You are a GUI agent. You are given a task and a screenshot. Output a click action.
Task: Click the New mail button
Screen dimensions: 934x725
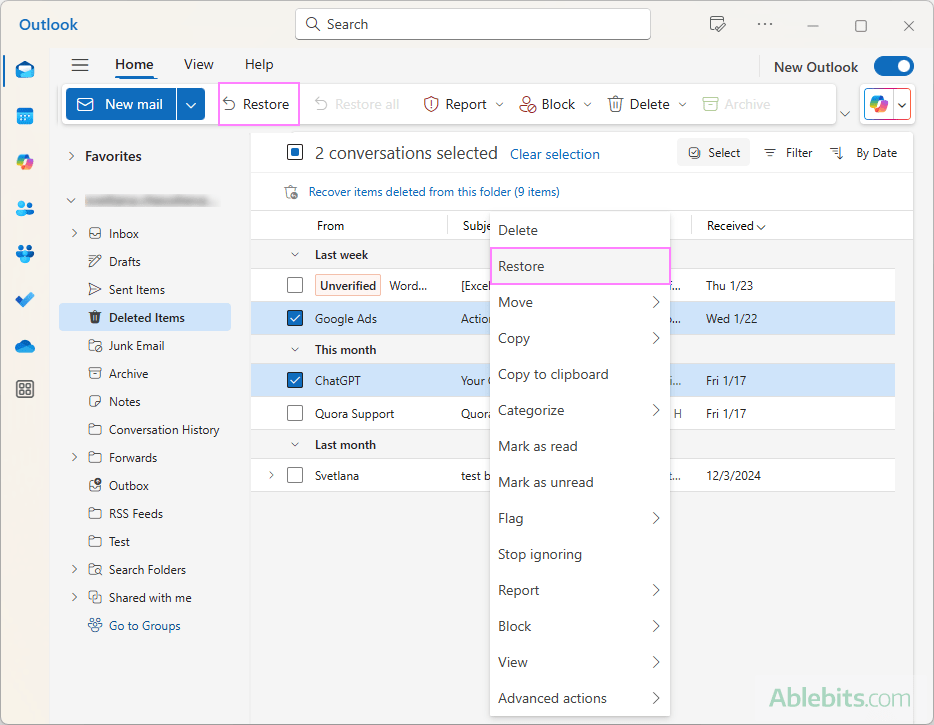(x=122, y=104)
